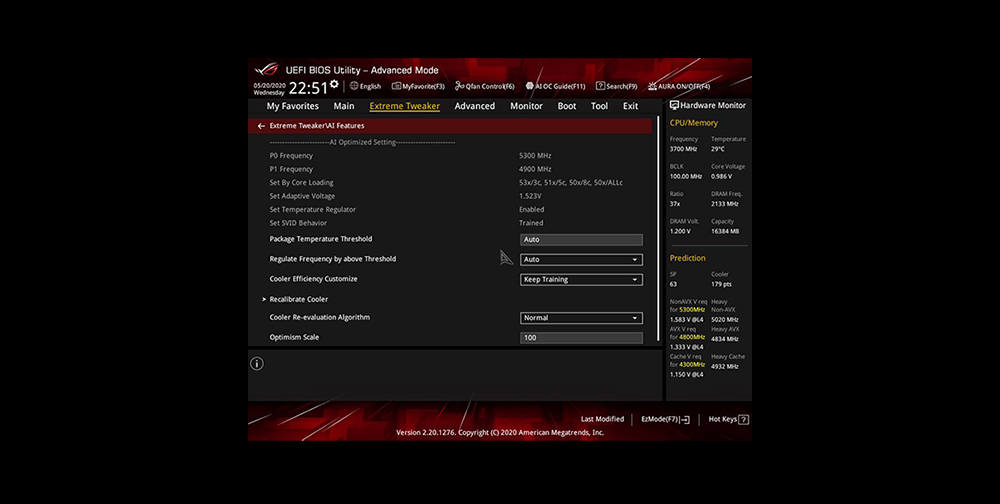Launch Qfan Control(F6)
The image size is (1000, 504).
point(484,86)
